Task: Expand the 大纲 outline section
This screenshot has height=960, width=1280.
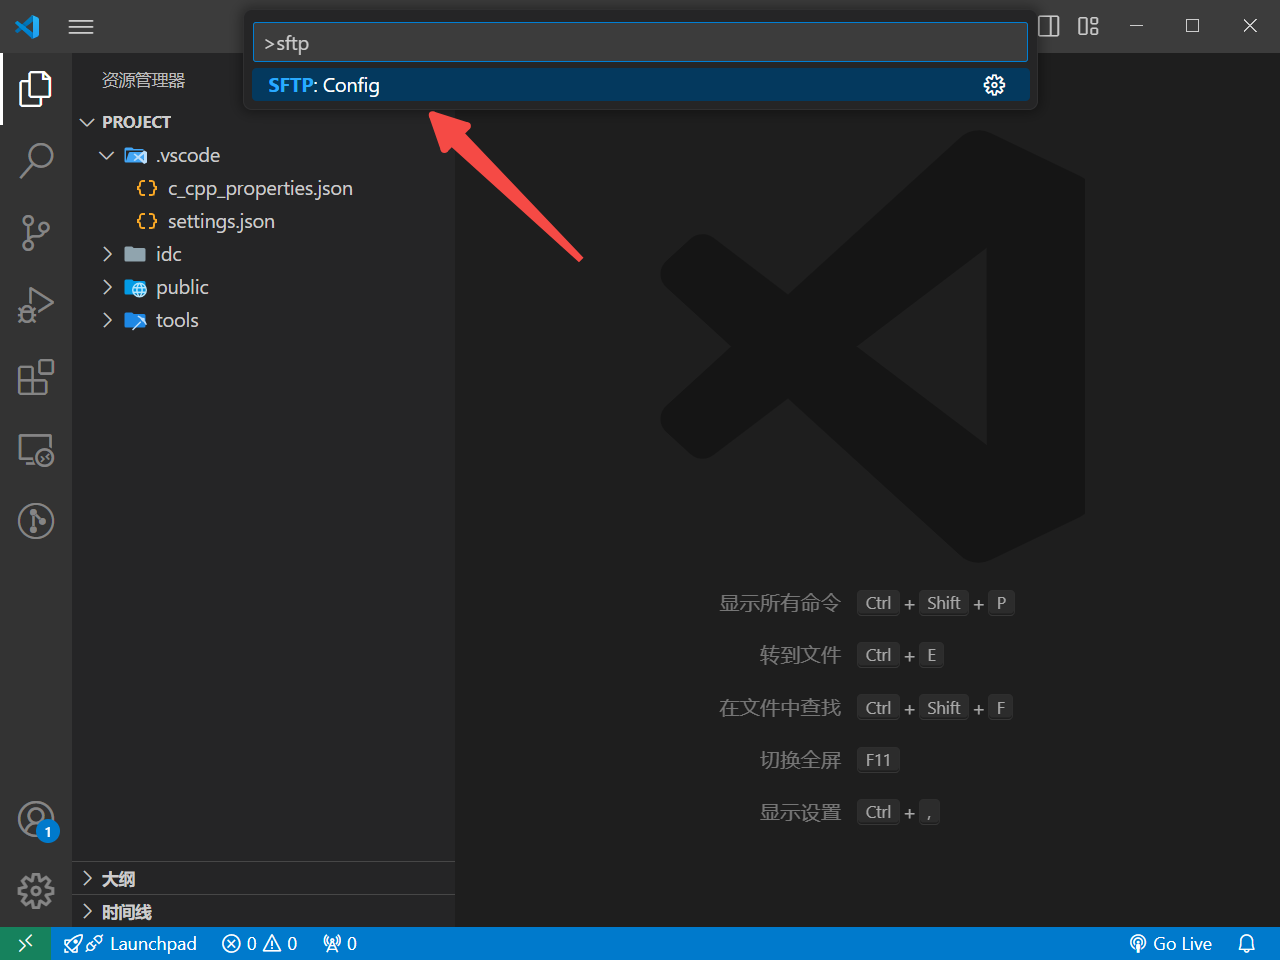Action: pos(264,878)
